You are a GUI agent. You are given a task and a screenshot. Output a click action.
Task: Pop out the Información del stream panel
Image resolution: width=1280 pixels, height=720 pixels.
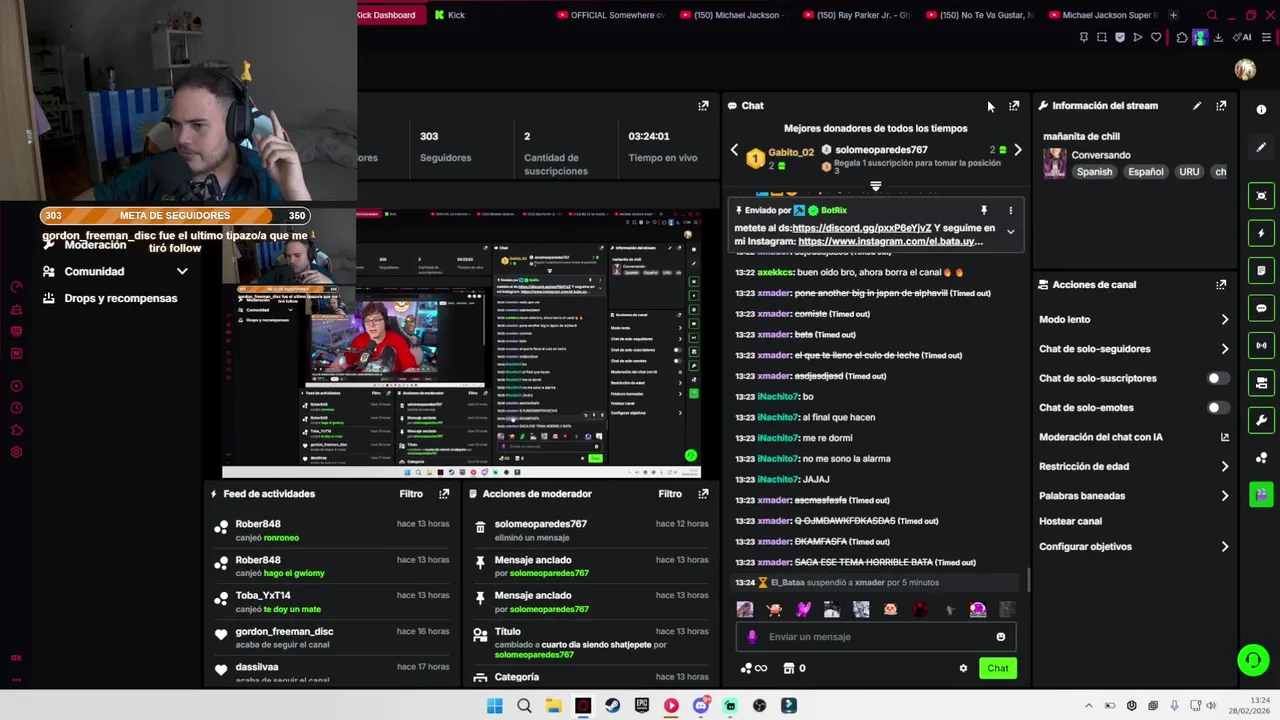tap(1221, 105)
